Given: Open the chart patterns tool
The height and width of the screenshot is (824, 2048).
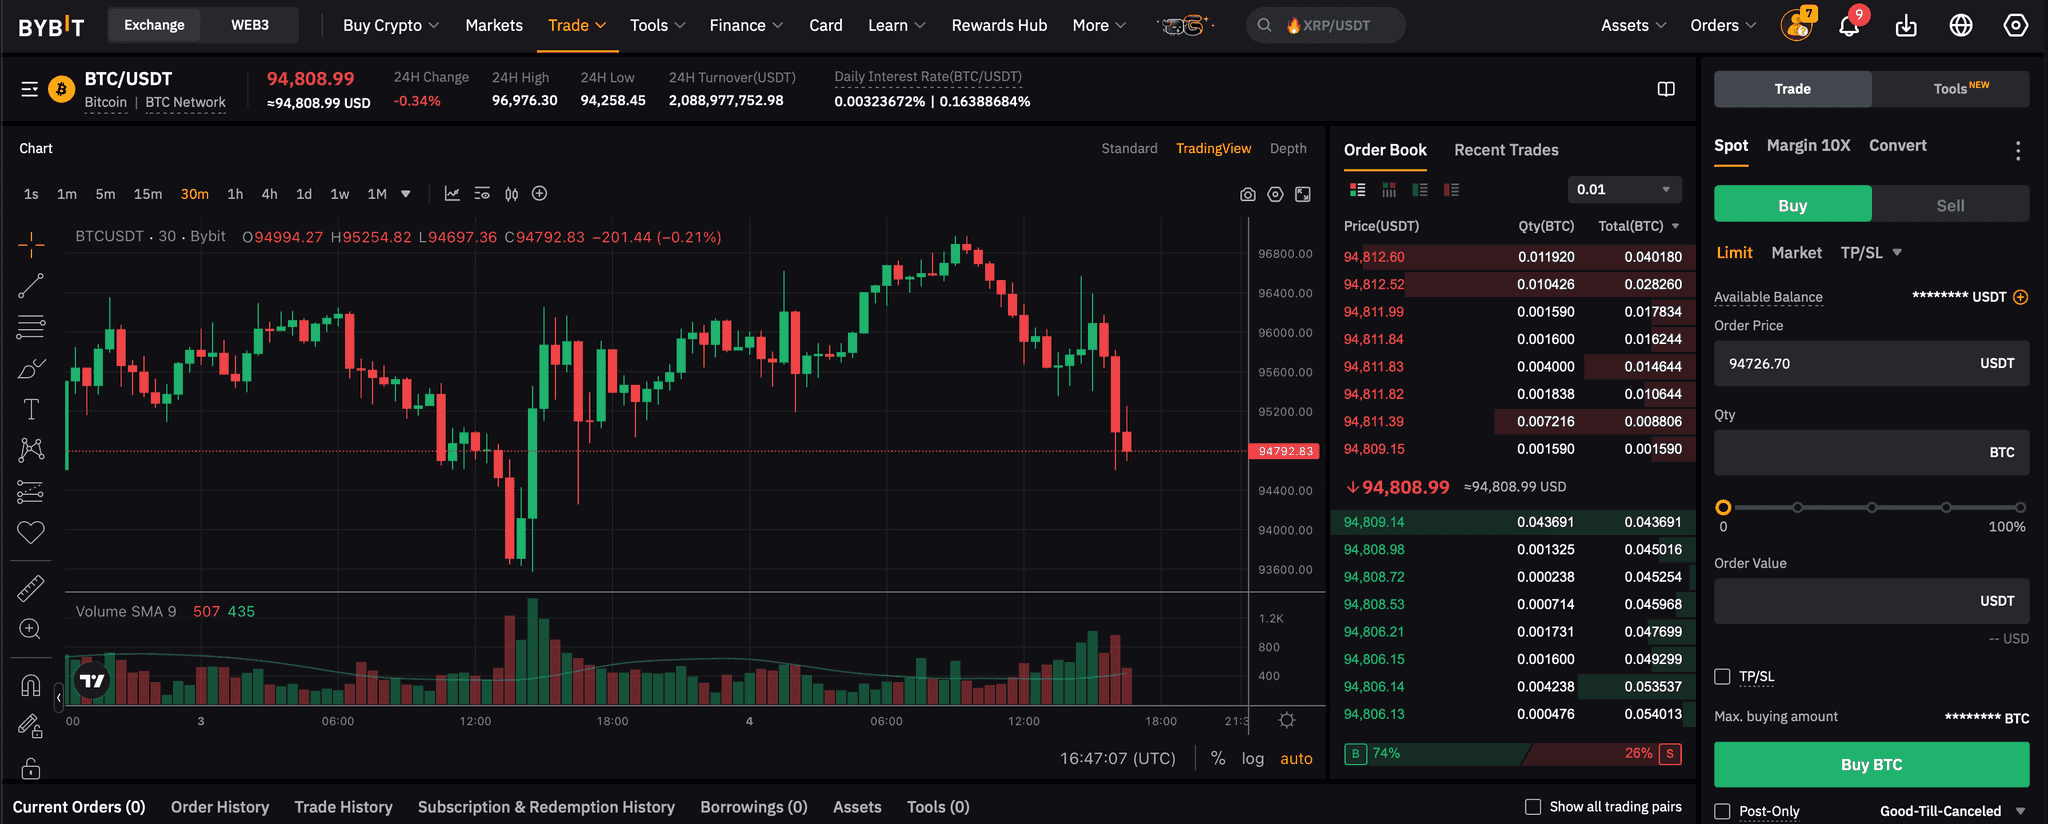Looking at the screenshot, I should click(31, 449).
